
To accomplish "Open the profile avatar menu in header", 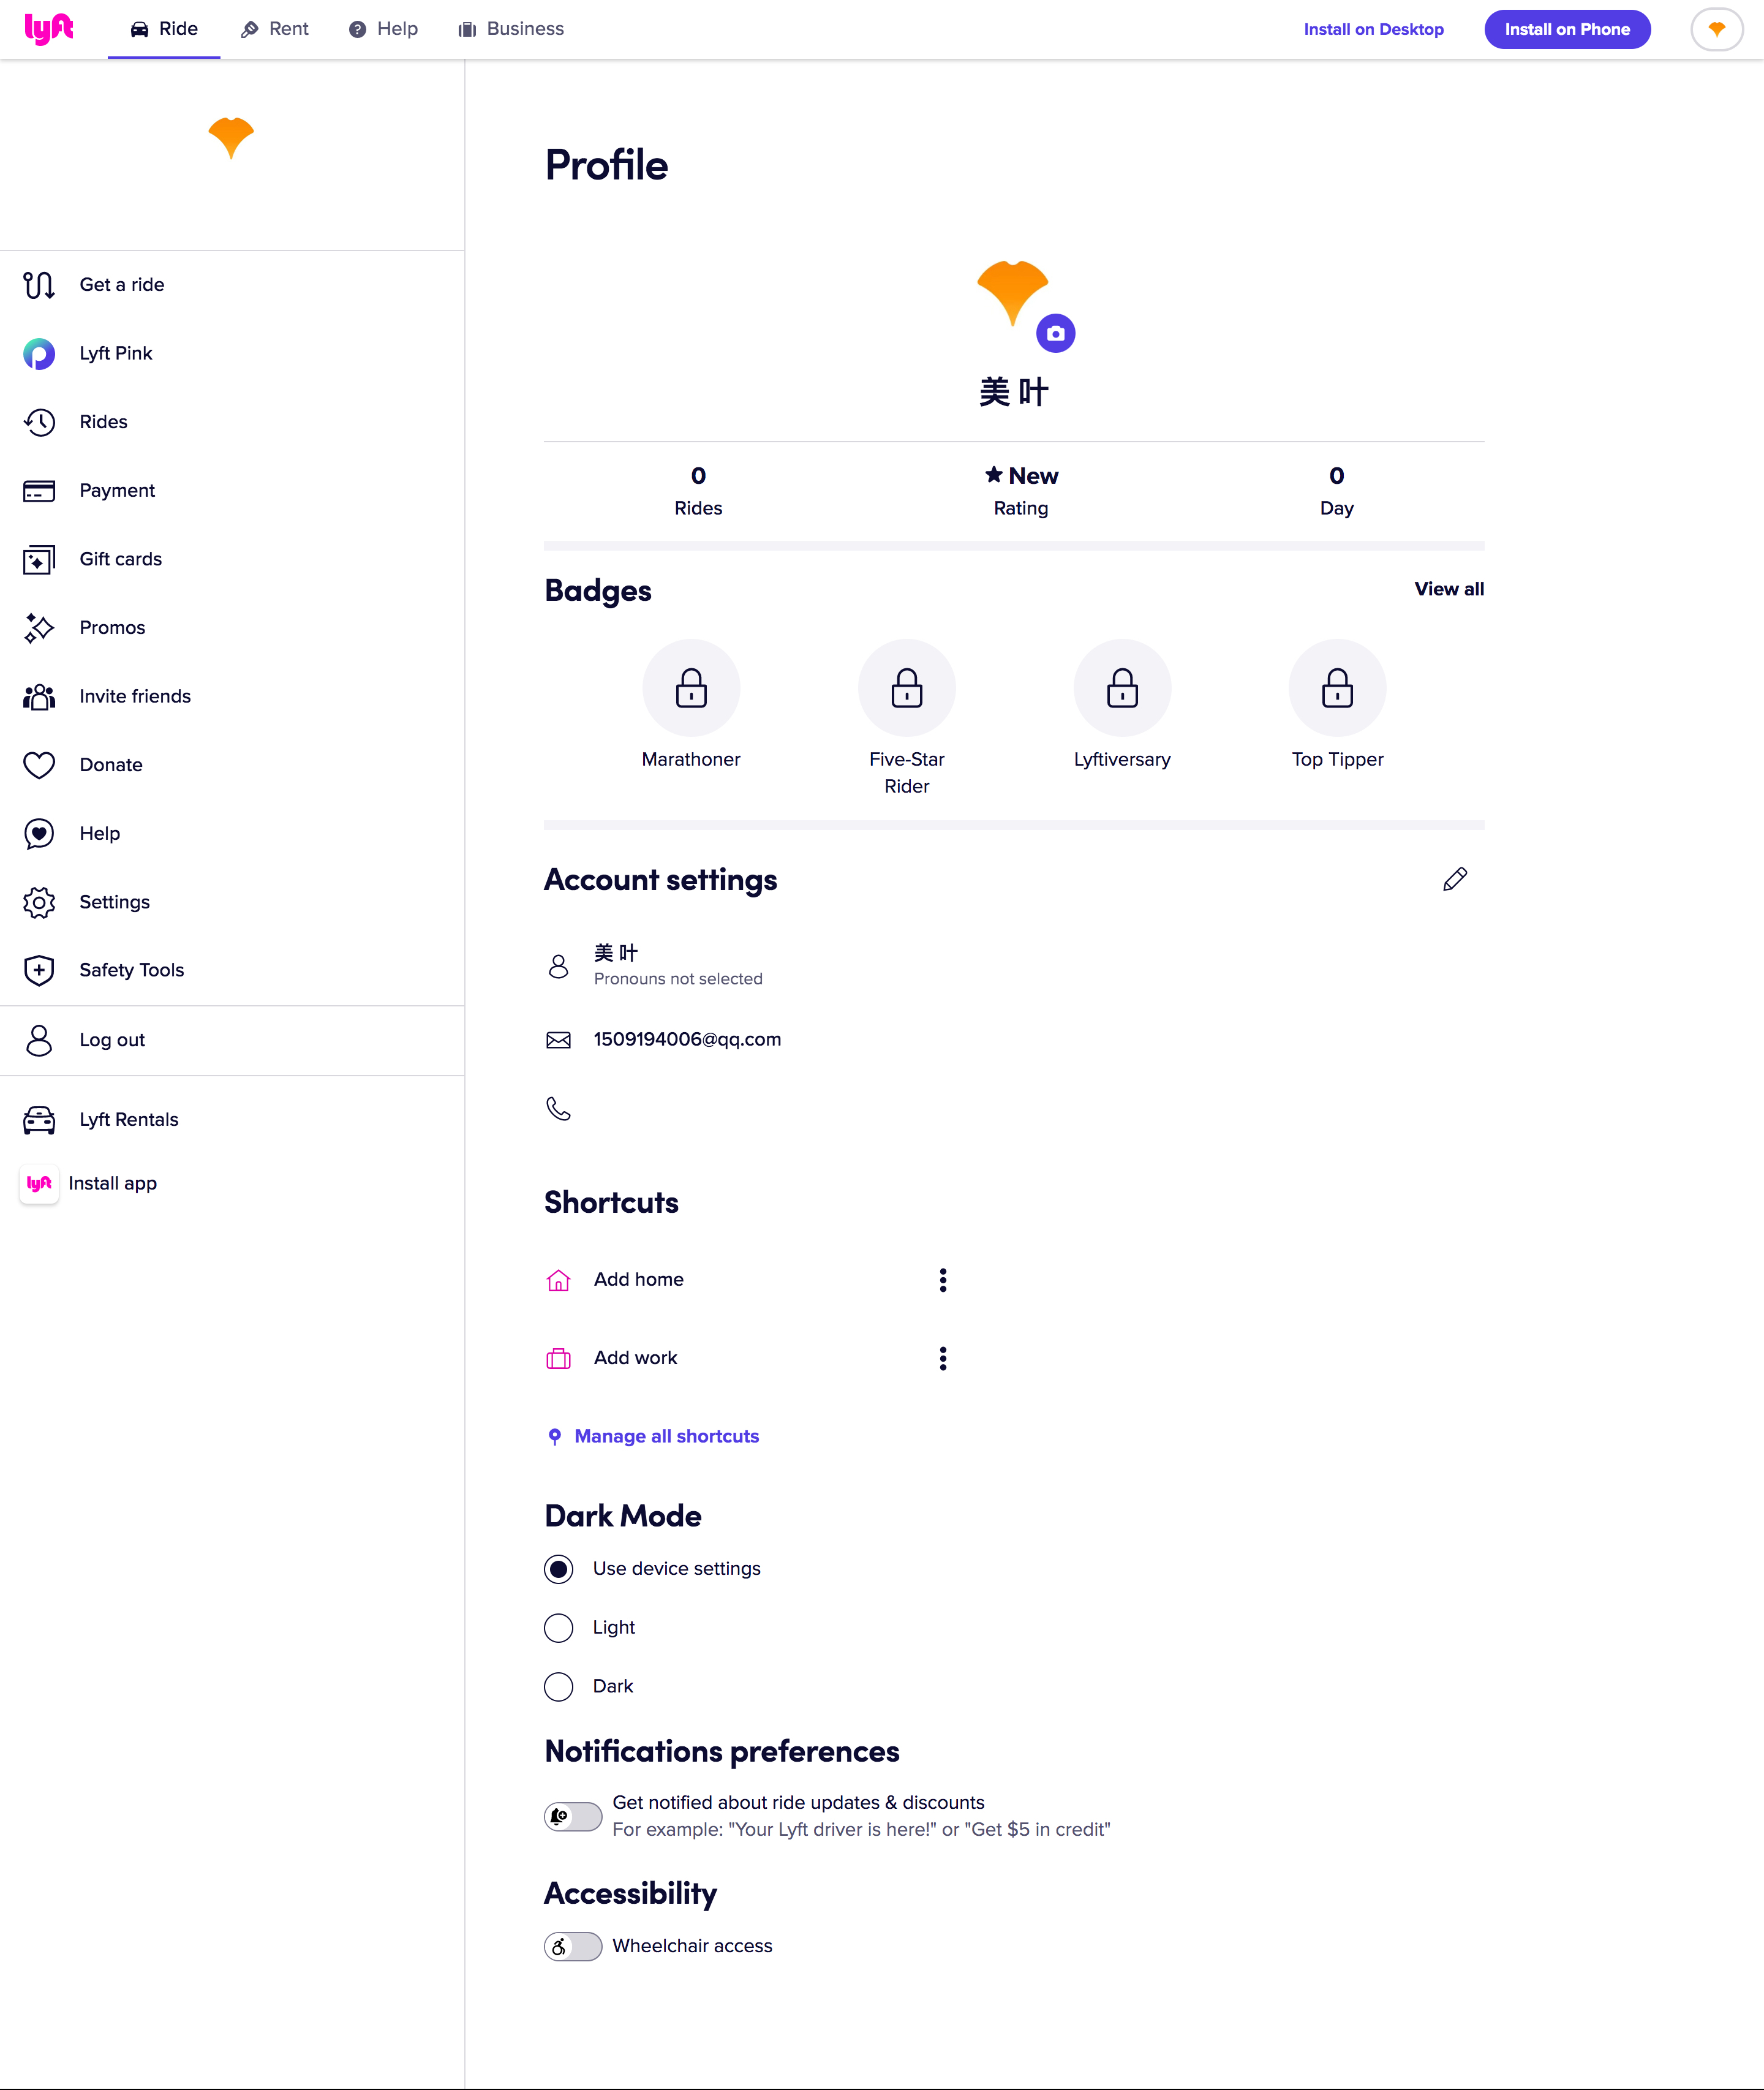I will tap(1716, 29).
